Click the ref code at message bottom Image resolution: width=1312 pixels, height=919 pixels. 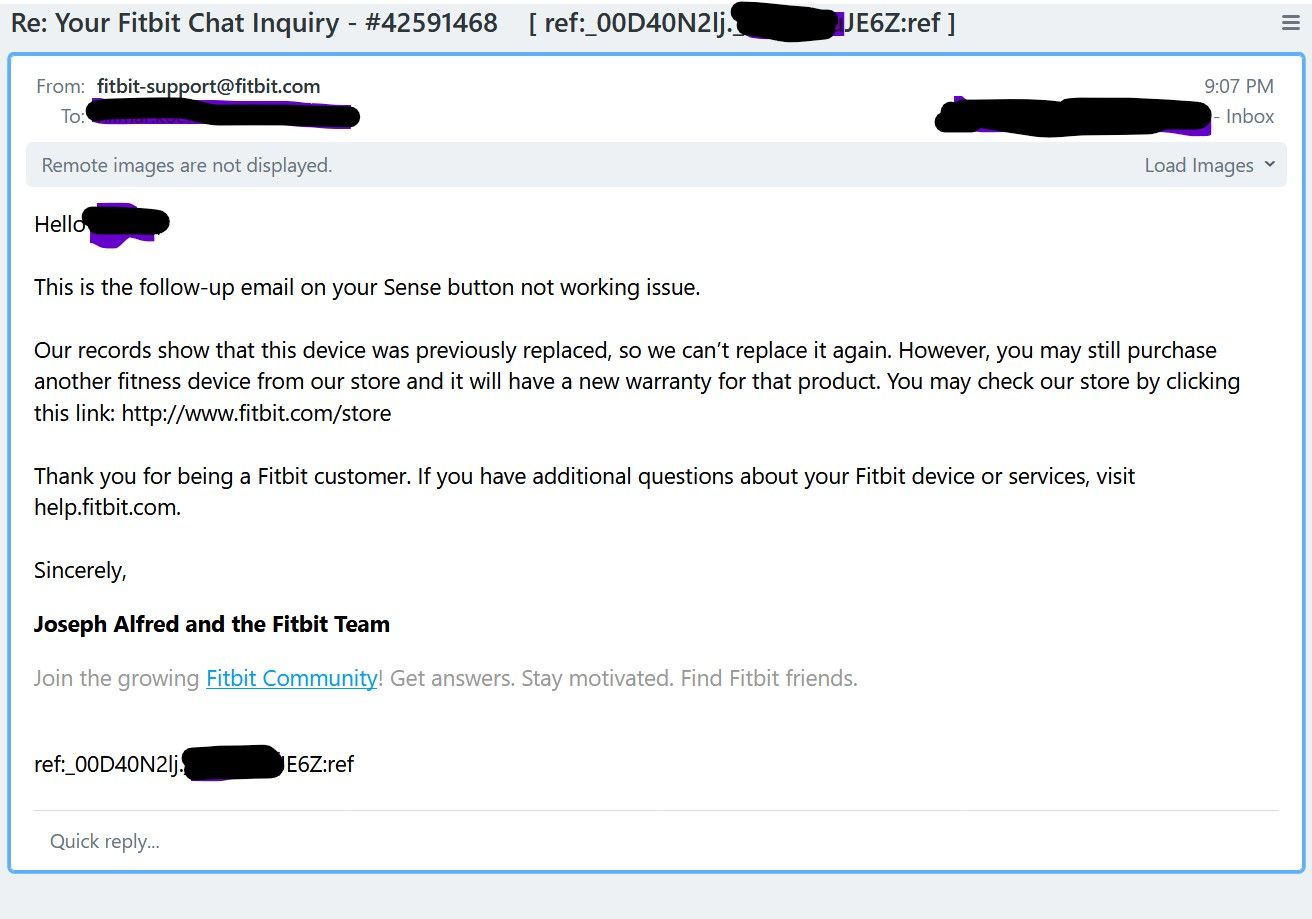point(194,765)
